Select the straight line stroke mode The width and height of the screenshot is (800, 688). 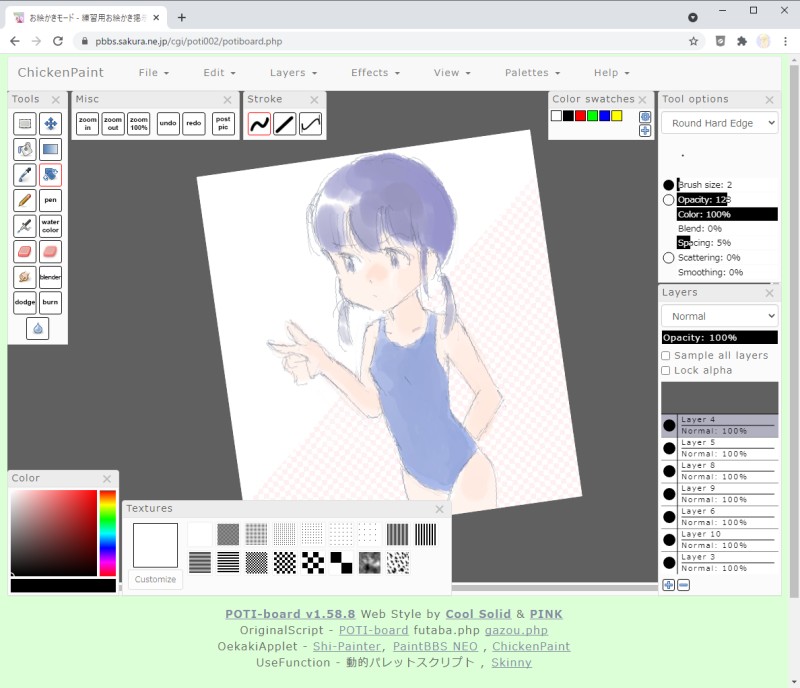(285, 124)
